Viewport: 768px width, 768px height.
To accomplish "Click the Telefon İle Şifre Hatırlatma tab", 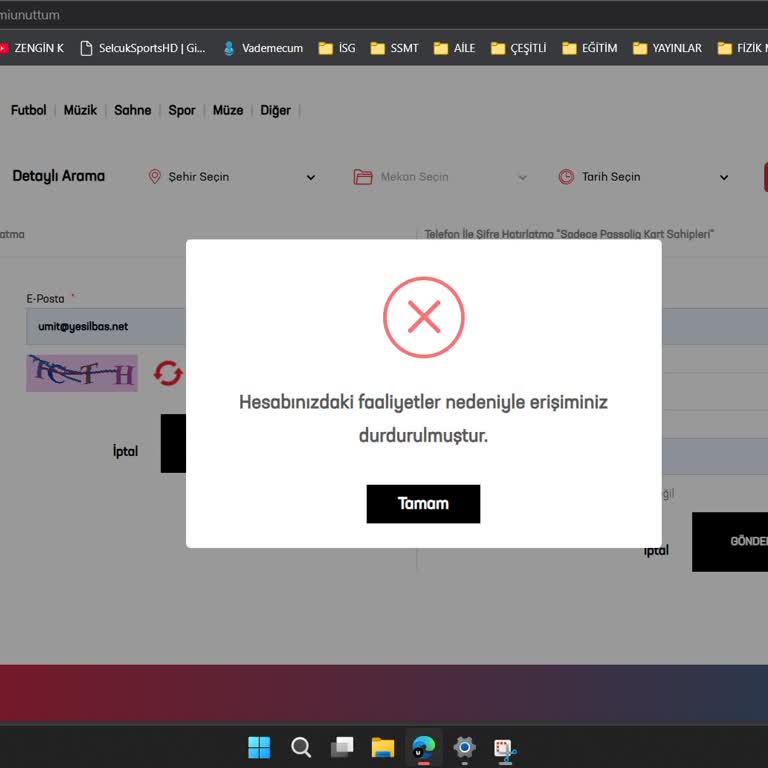I will pyautogui.click(x=569, y=234).
